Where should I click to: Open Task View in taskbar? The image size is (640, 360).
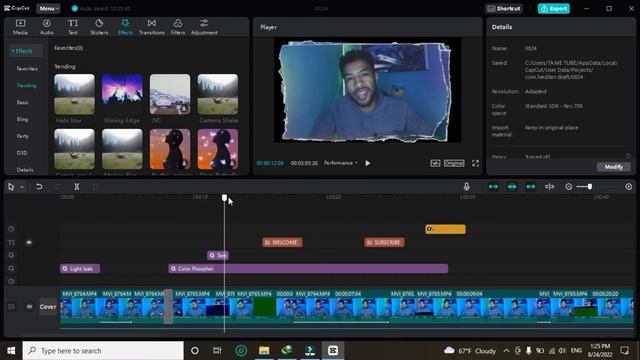[x=217, y=351]
